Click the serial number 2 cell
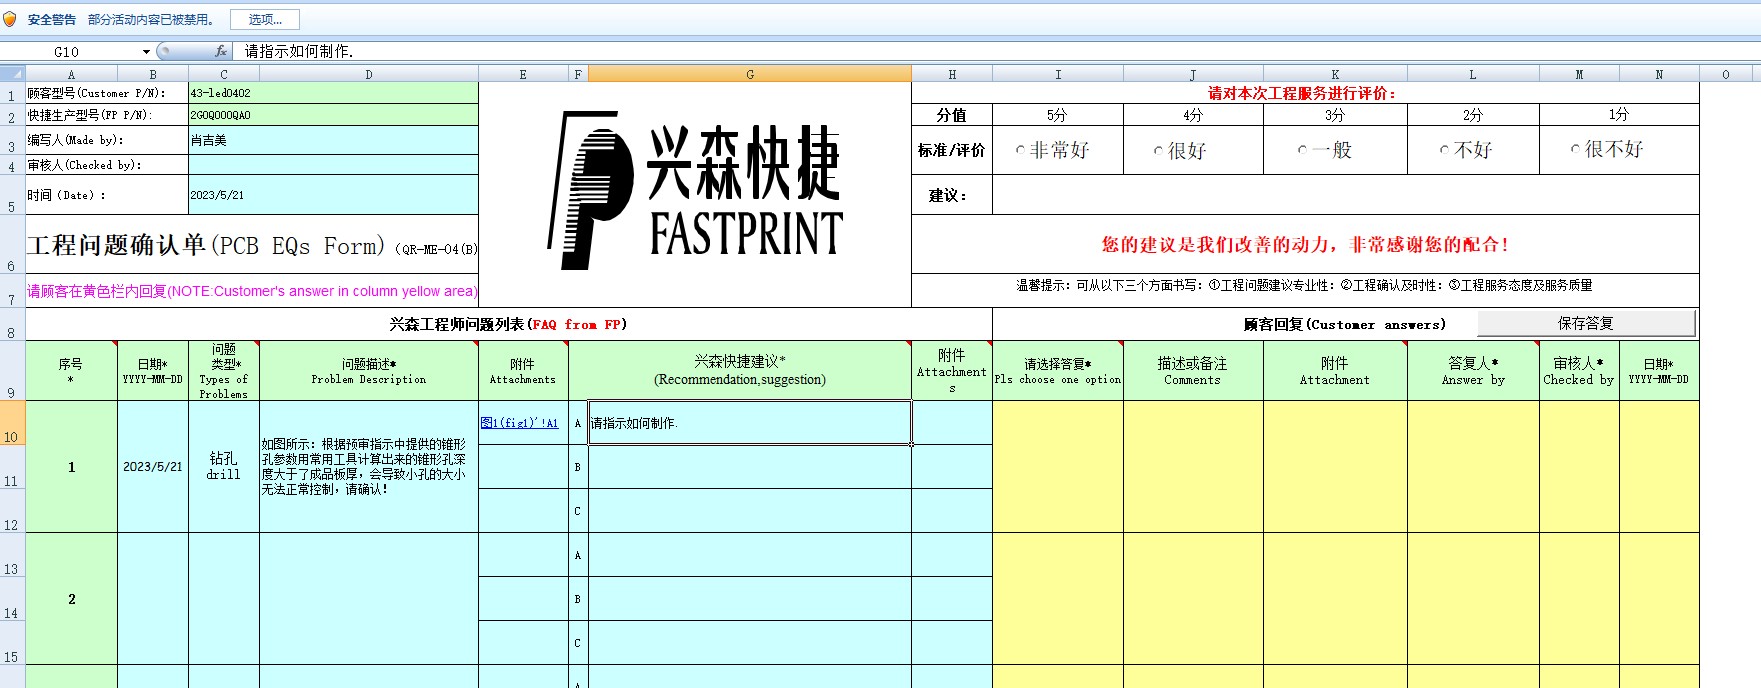The image size is (1761, 688). pos(71,598)
